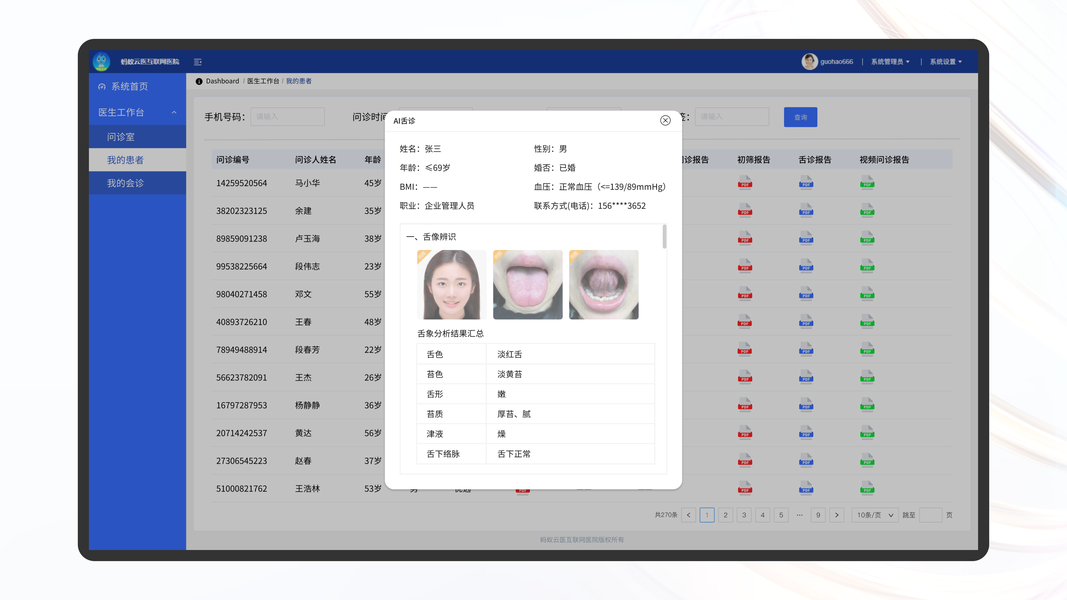Image resolution: width=1067 pixels, height=600 pixels.
Task: Click patient name 卢玉海
Action: point(307,239)
